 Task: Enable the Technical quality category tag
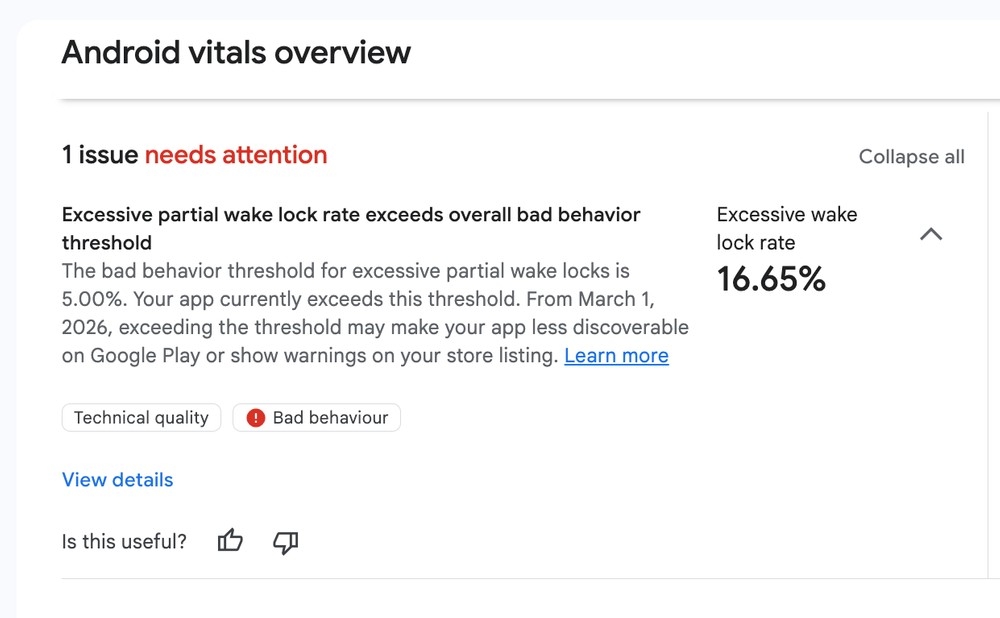141,418
